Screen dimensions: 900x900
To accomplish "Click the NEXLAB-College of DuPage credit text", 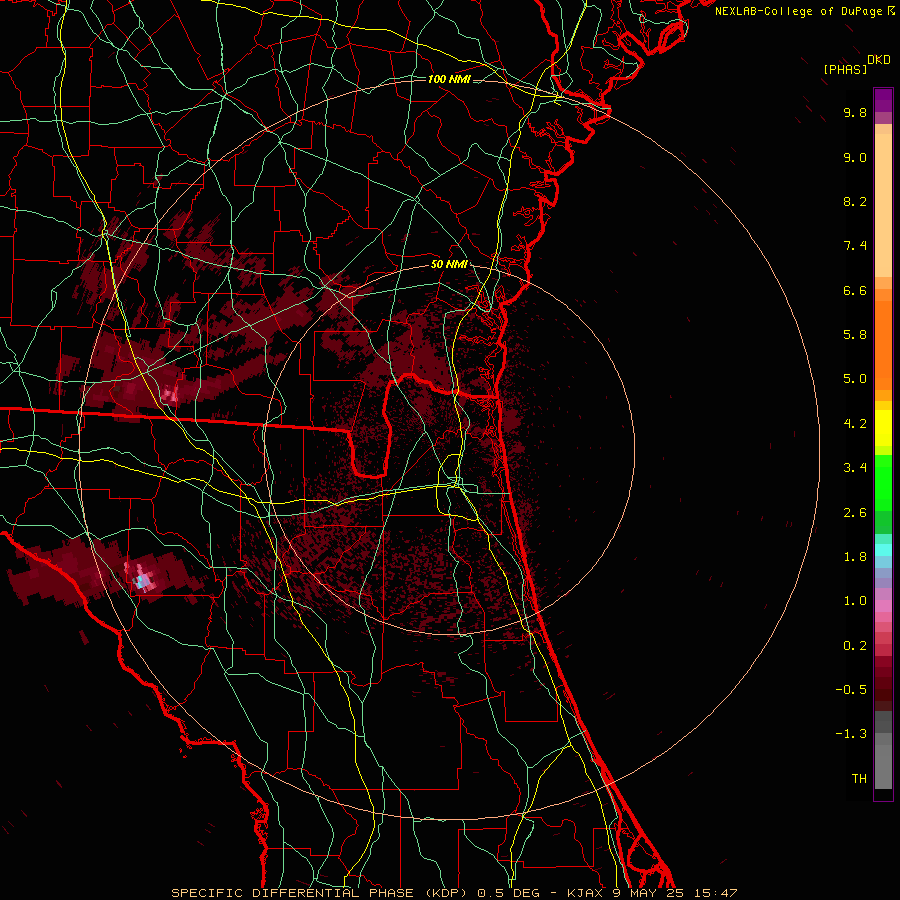I will pyautogui.click(x=800, y=11).
